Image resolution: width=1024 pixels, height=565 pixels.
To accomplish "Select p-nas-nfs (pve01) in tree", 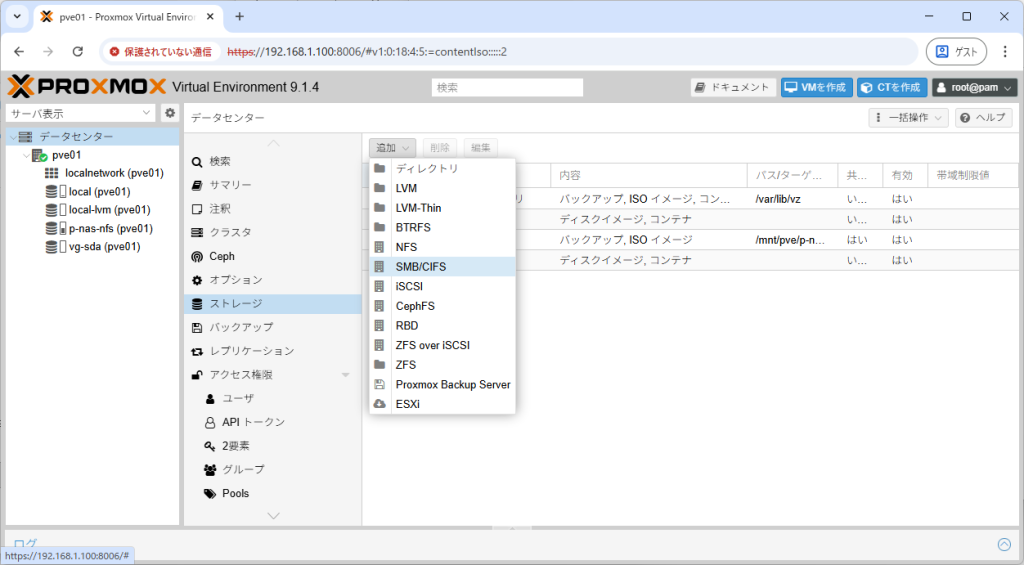I will [x=111, y=229].
